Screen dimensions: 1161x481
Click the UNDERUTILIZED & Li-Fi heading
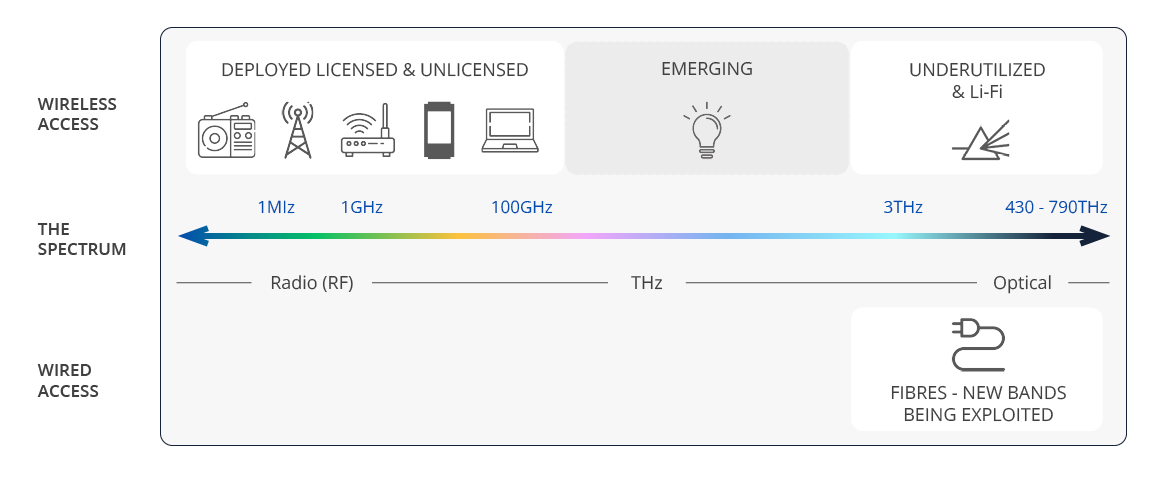pyautogui.click(x=976, y=81)
